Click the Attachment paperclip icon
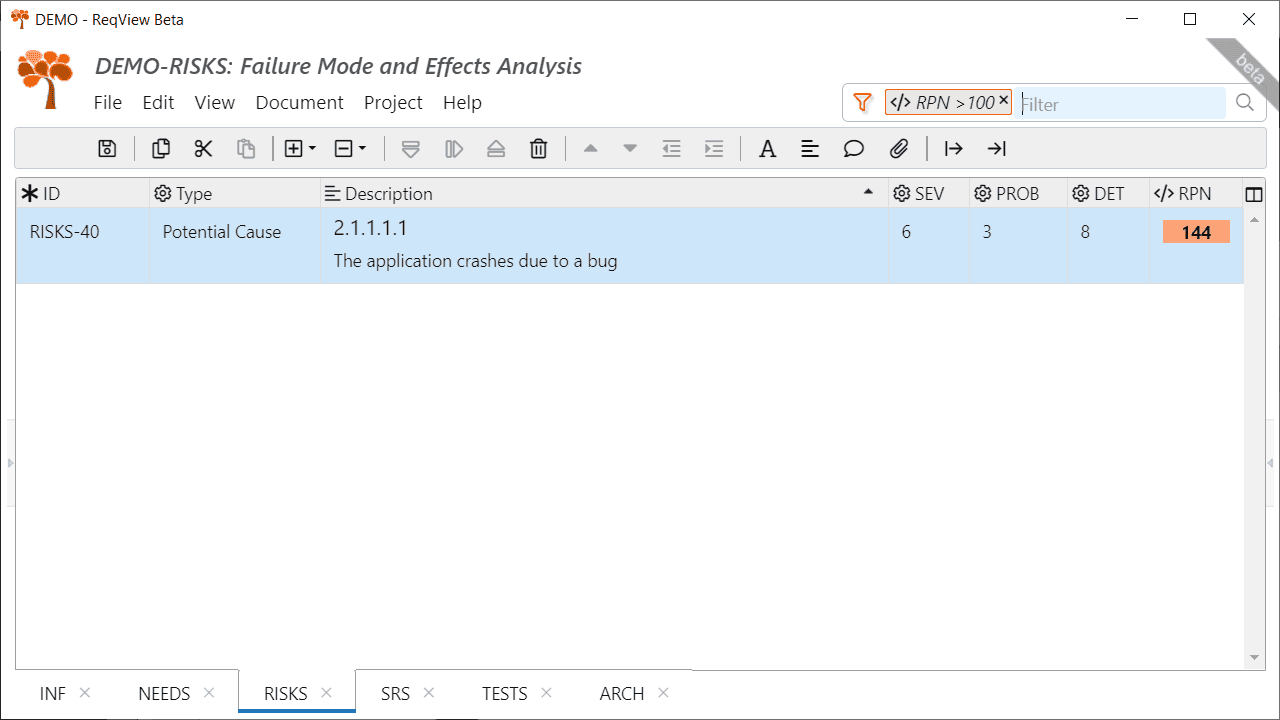Image resolution: width=1280 pixels, height=720 pixels. tap(899, 149)
